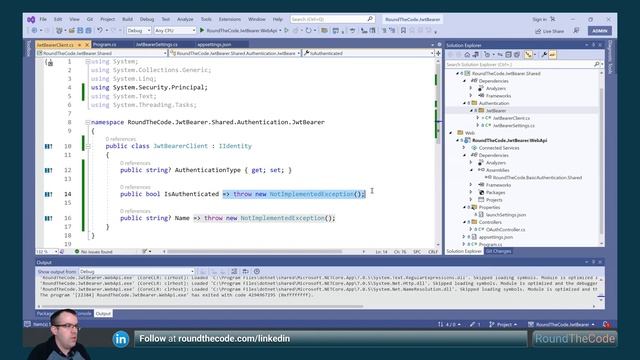Click the search magnifier in the title bar
640x360 pixels.
click(370, 19)
